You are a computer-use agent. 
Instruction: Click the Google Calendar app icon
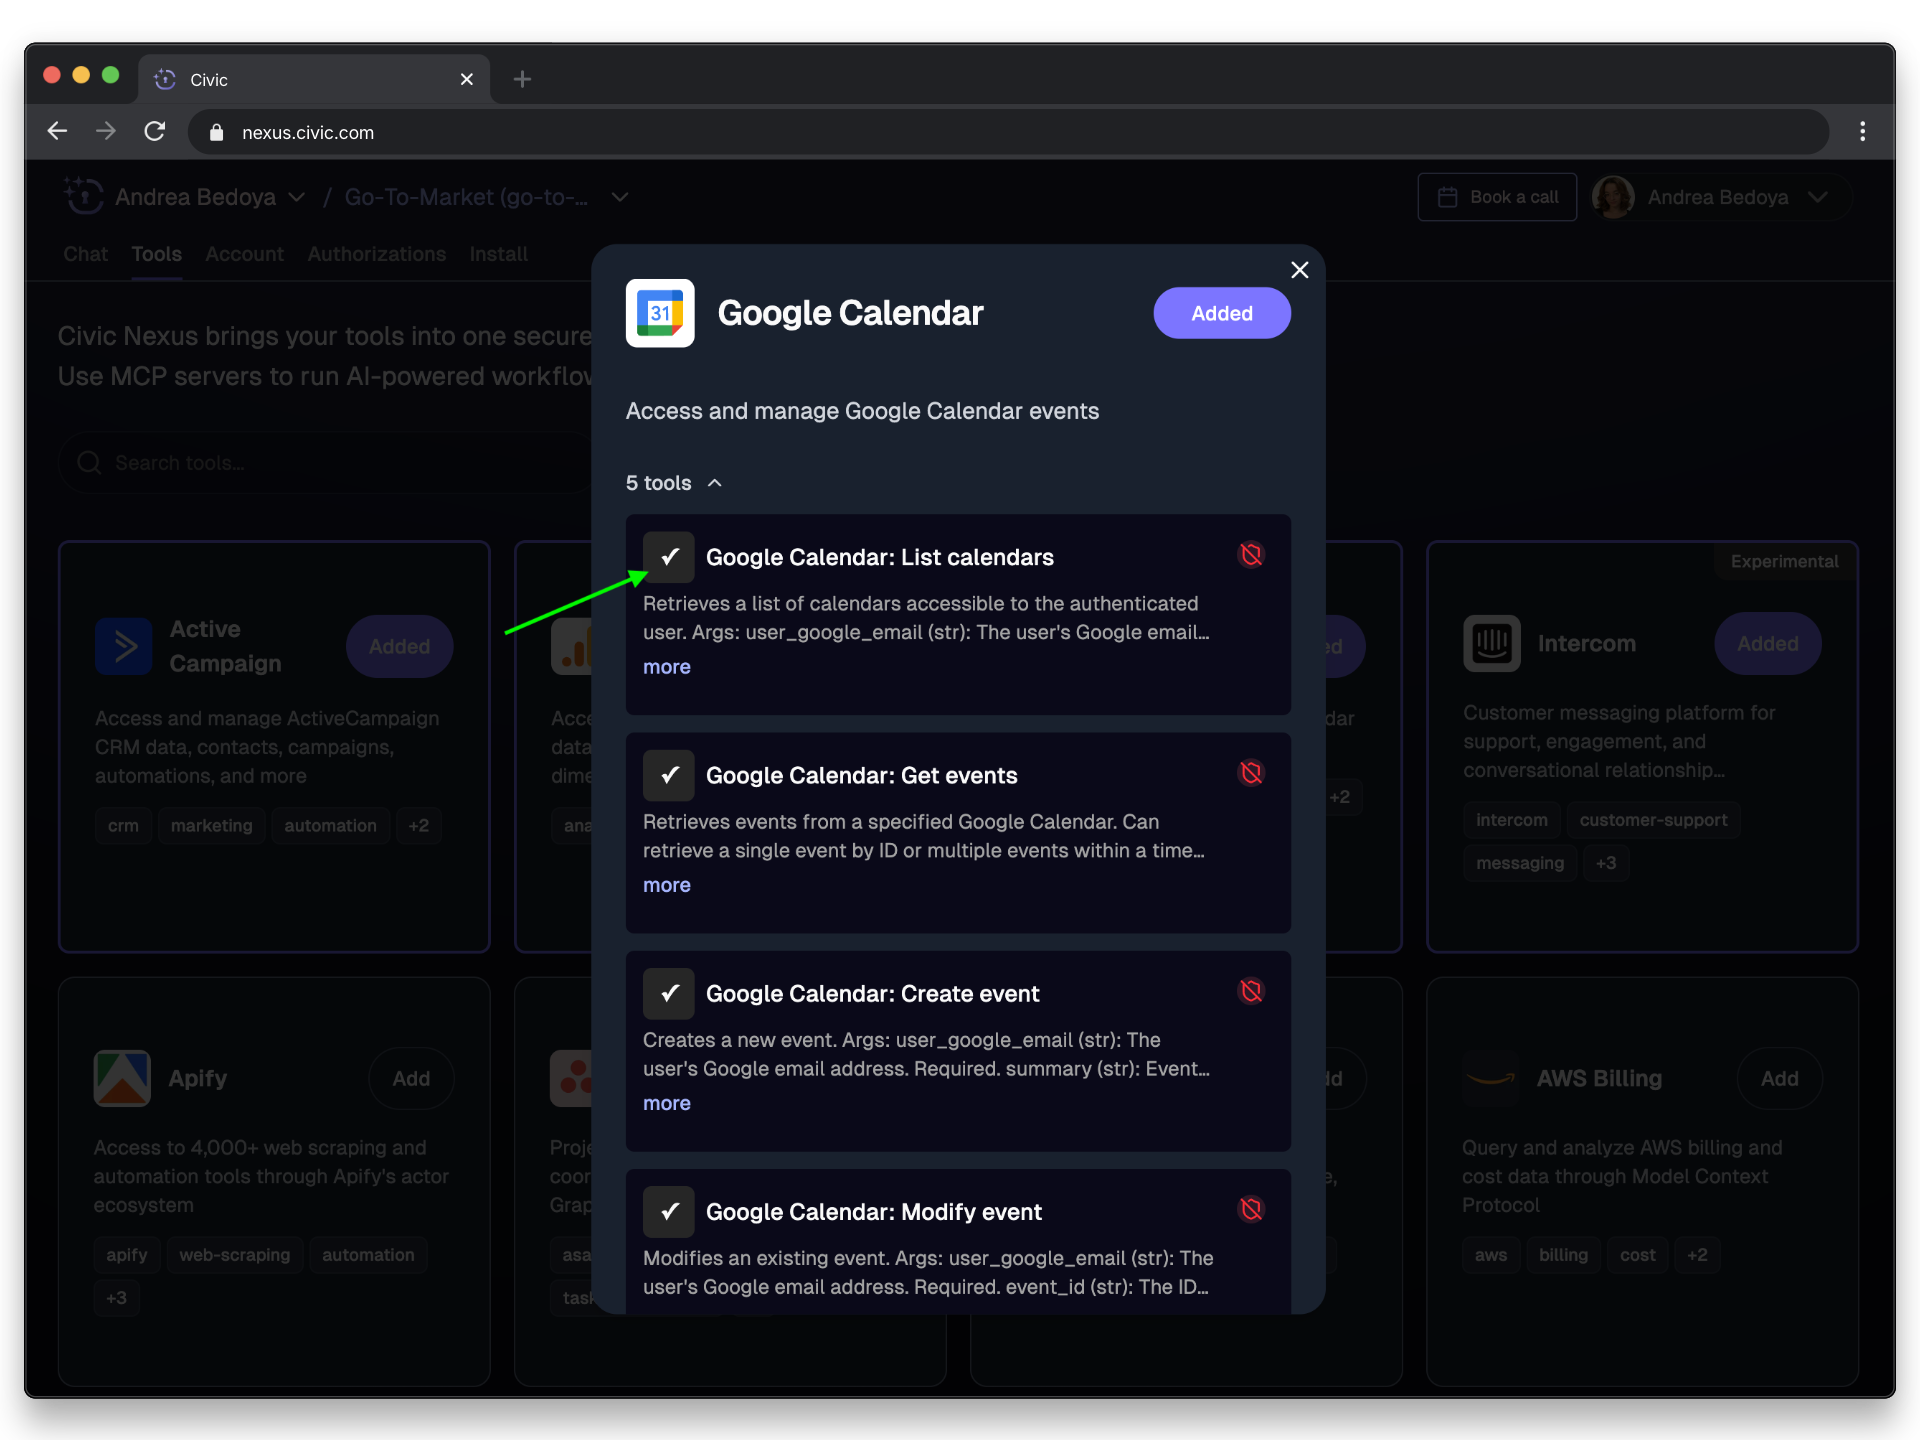click(x=660, y=313)
